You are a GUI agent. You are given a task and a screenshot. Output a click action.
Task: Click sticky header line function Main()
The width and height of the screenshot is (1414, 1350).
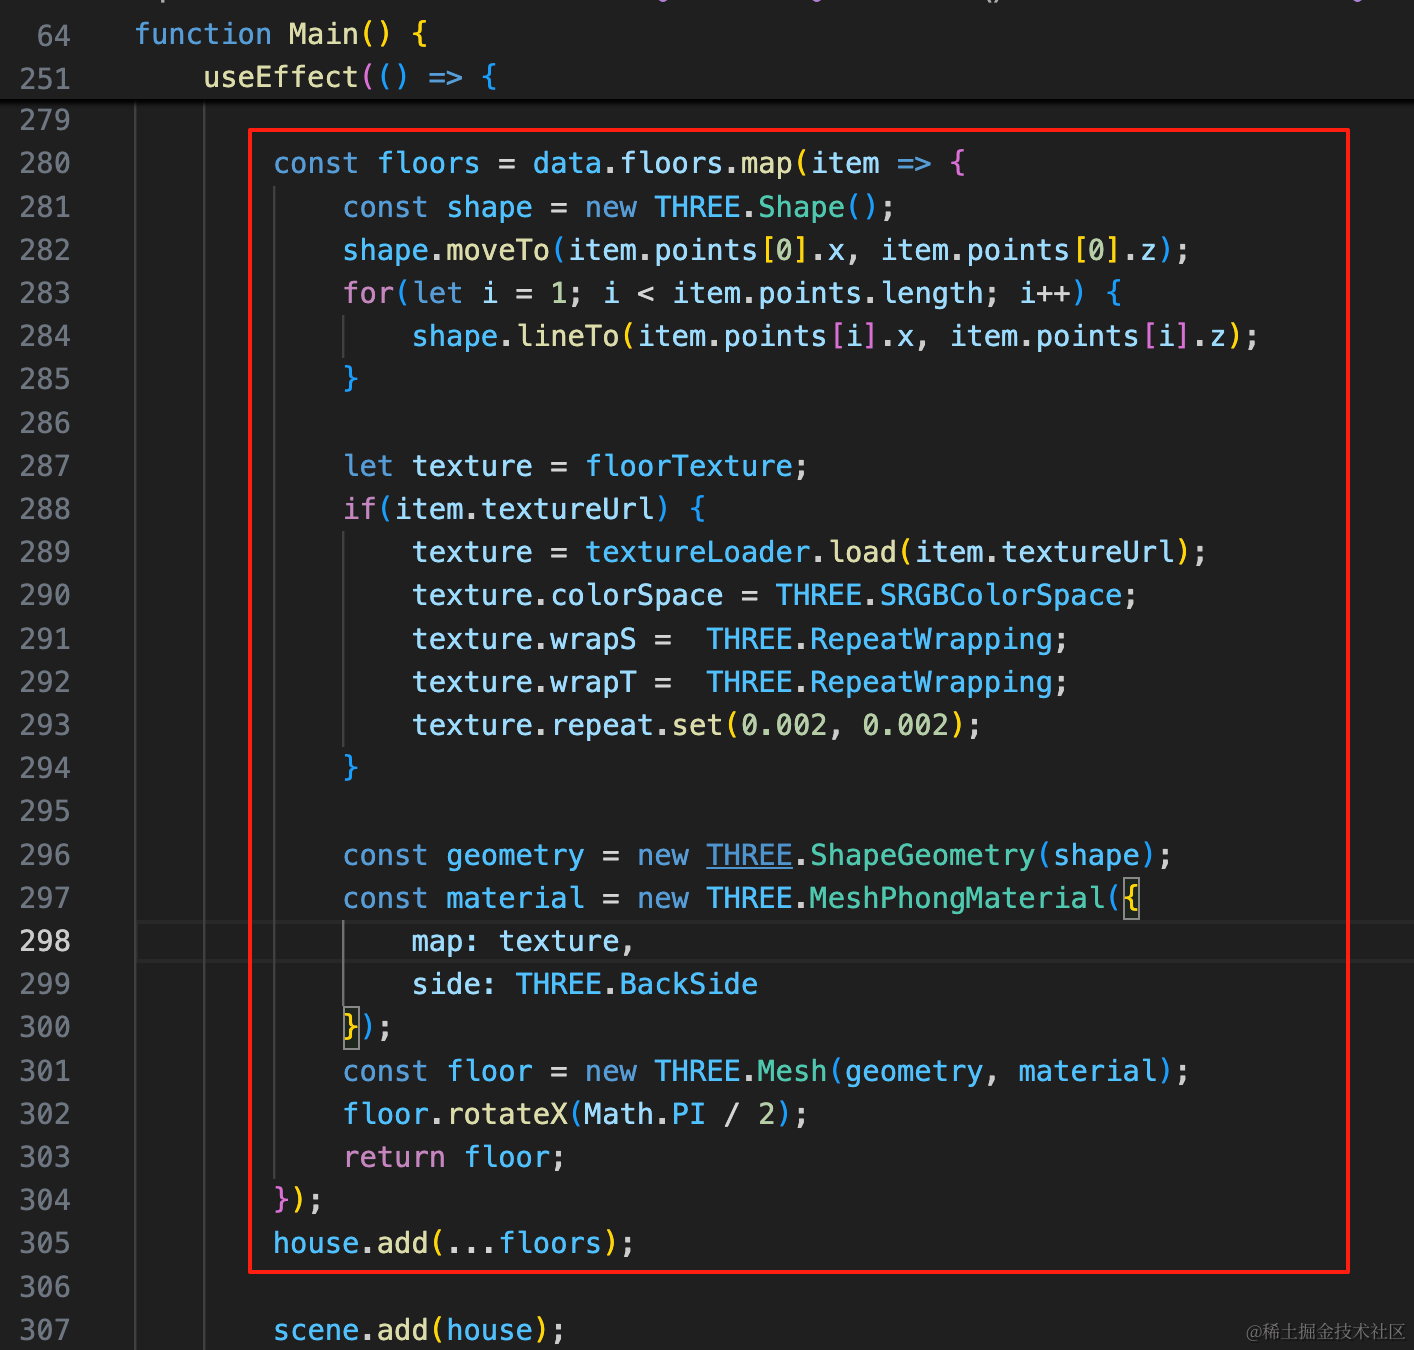point(282,34)
